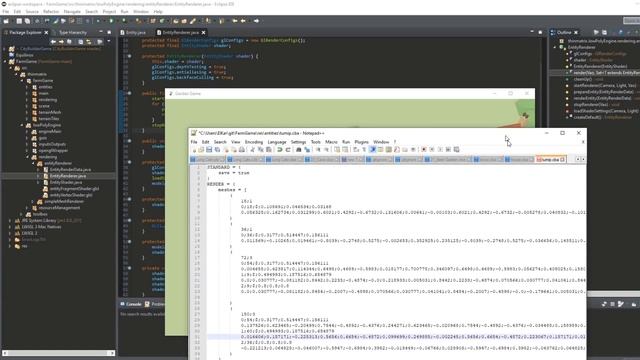Select the openglWrapper package
This screenshot has height=360, width=640.
pos(53,151)
